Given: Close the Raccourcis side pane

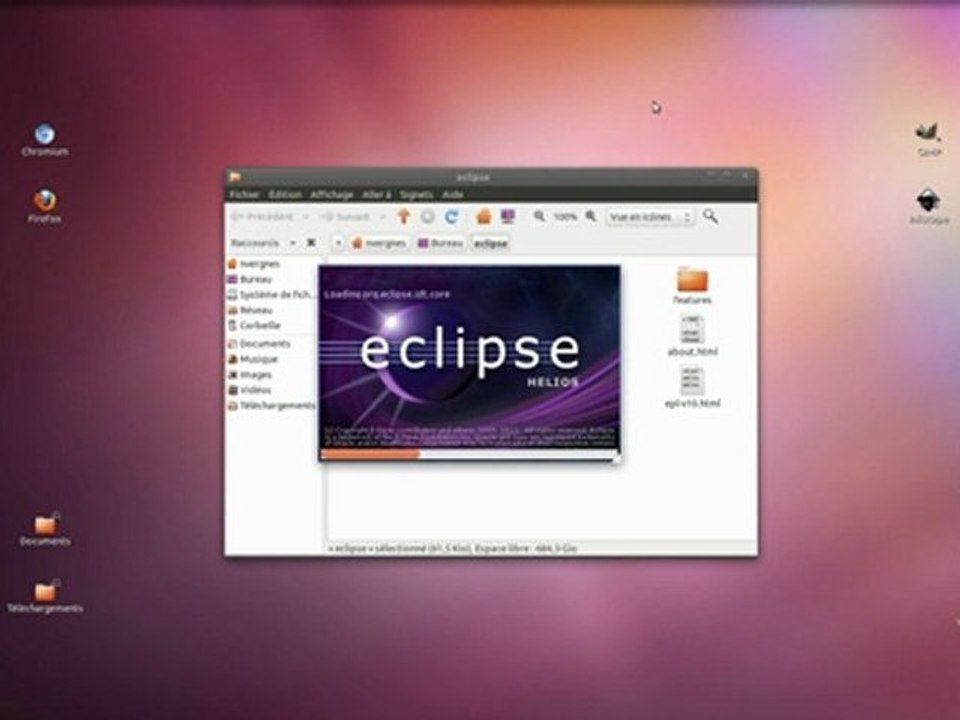Looking at the screenshot, I should [x=311, y=242].
